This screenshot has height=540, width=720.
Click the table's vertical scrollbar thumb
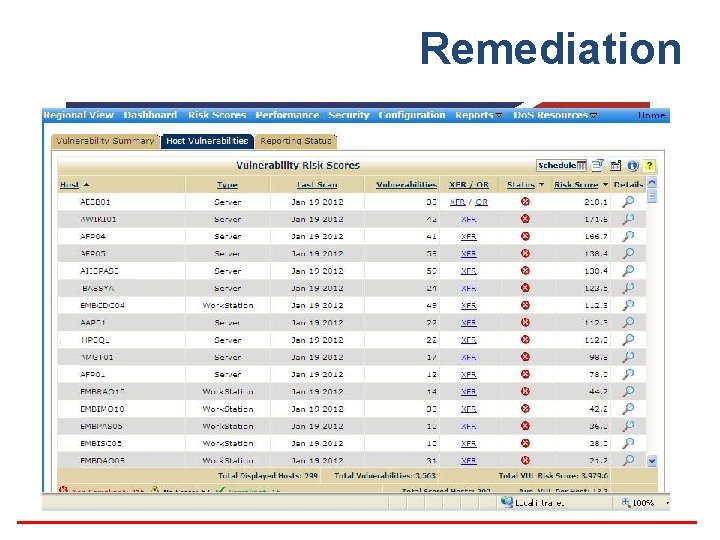coord(652,196)
